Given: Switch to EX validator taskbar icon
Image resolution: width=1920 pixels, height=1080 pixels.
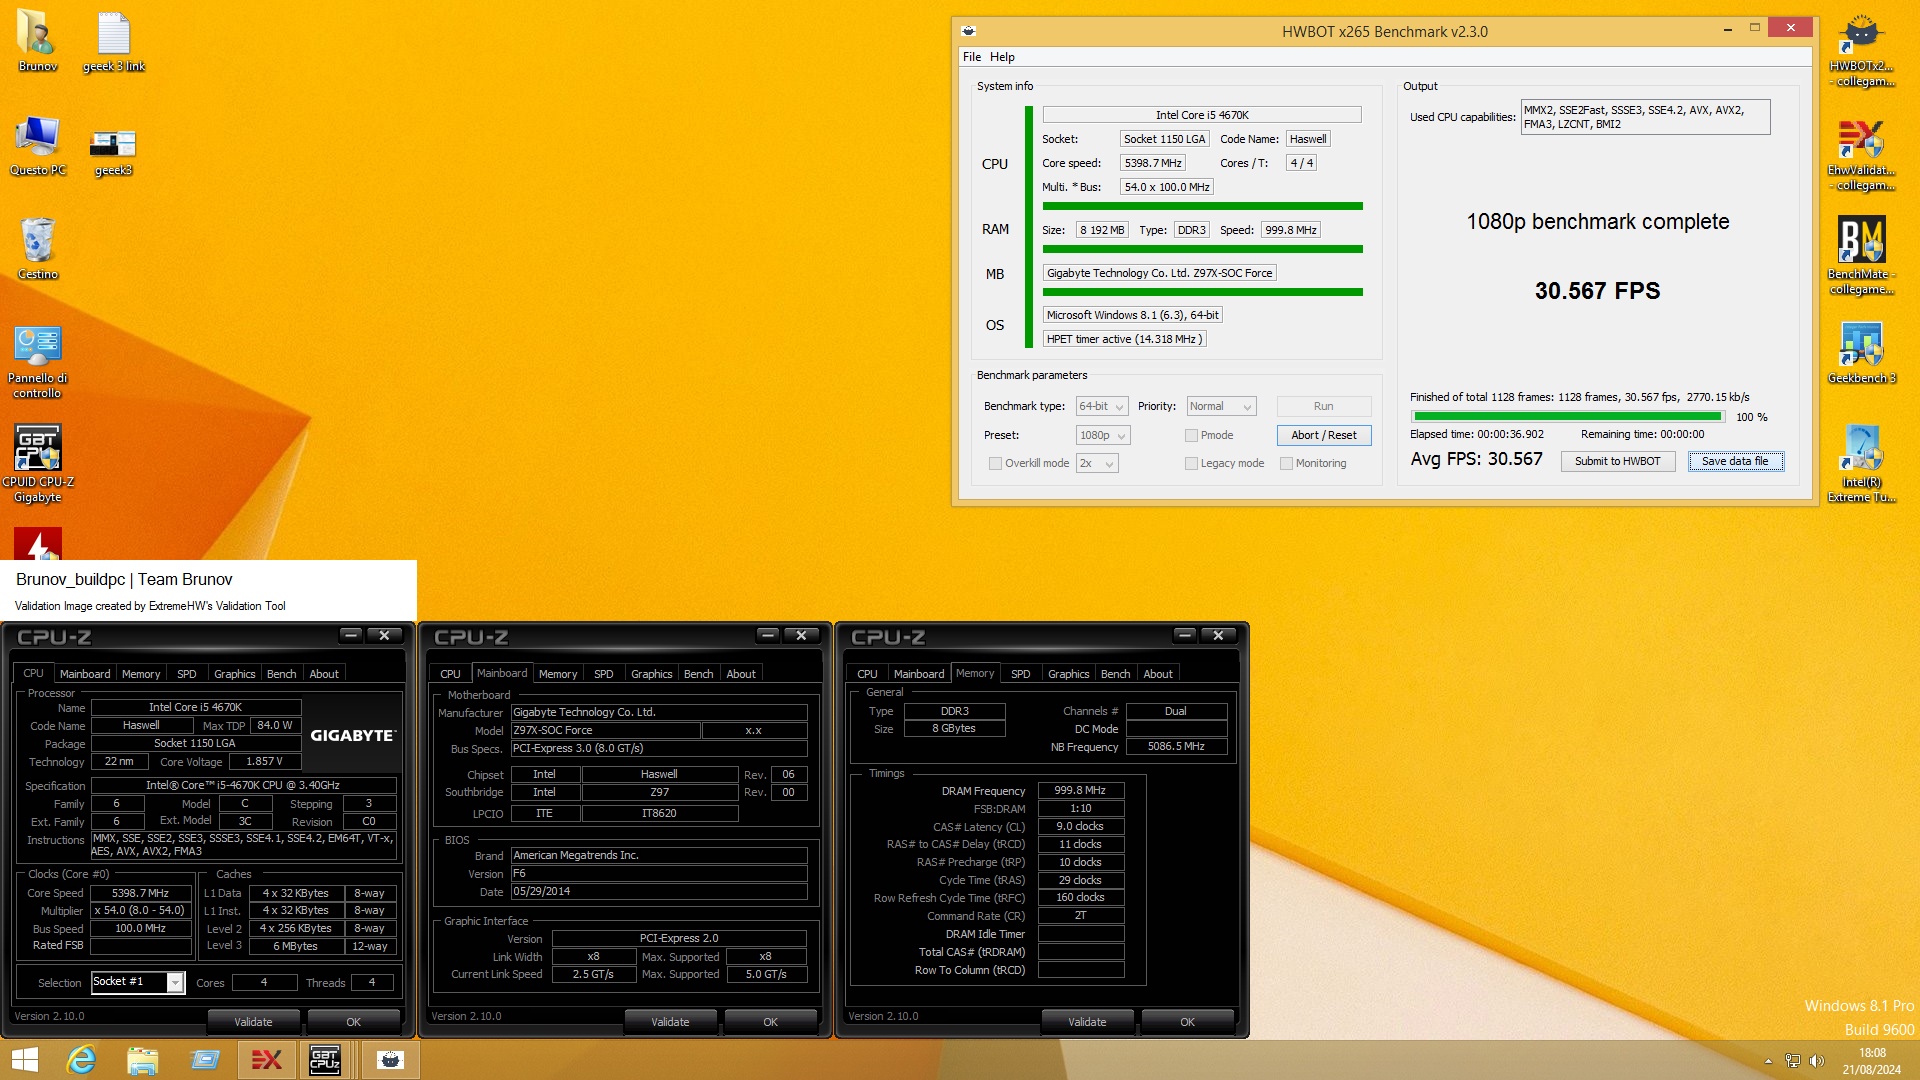Looking at the screenshot, I should (266, 1060).
